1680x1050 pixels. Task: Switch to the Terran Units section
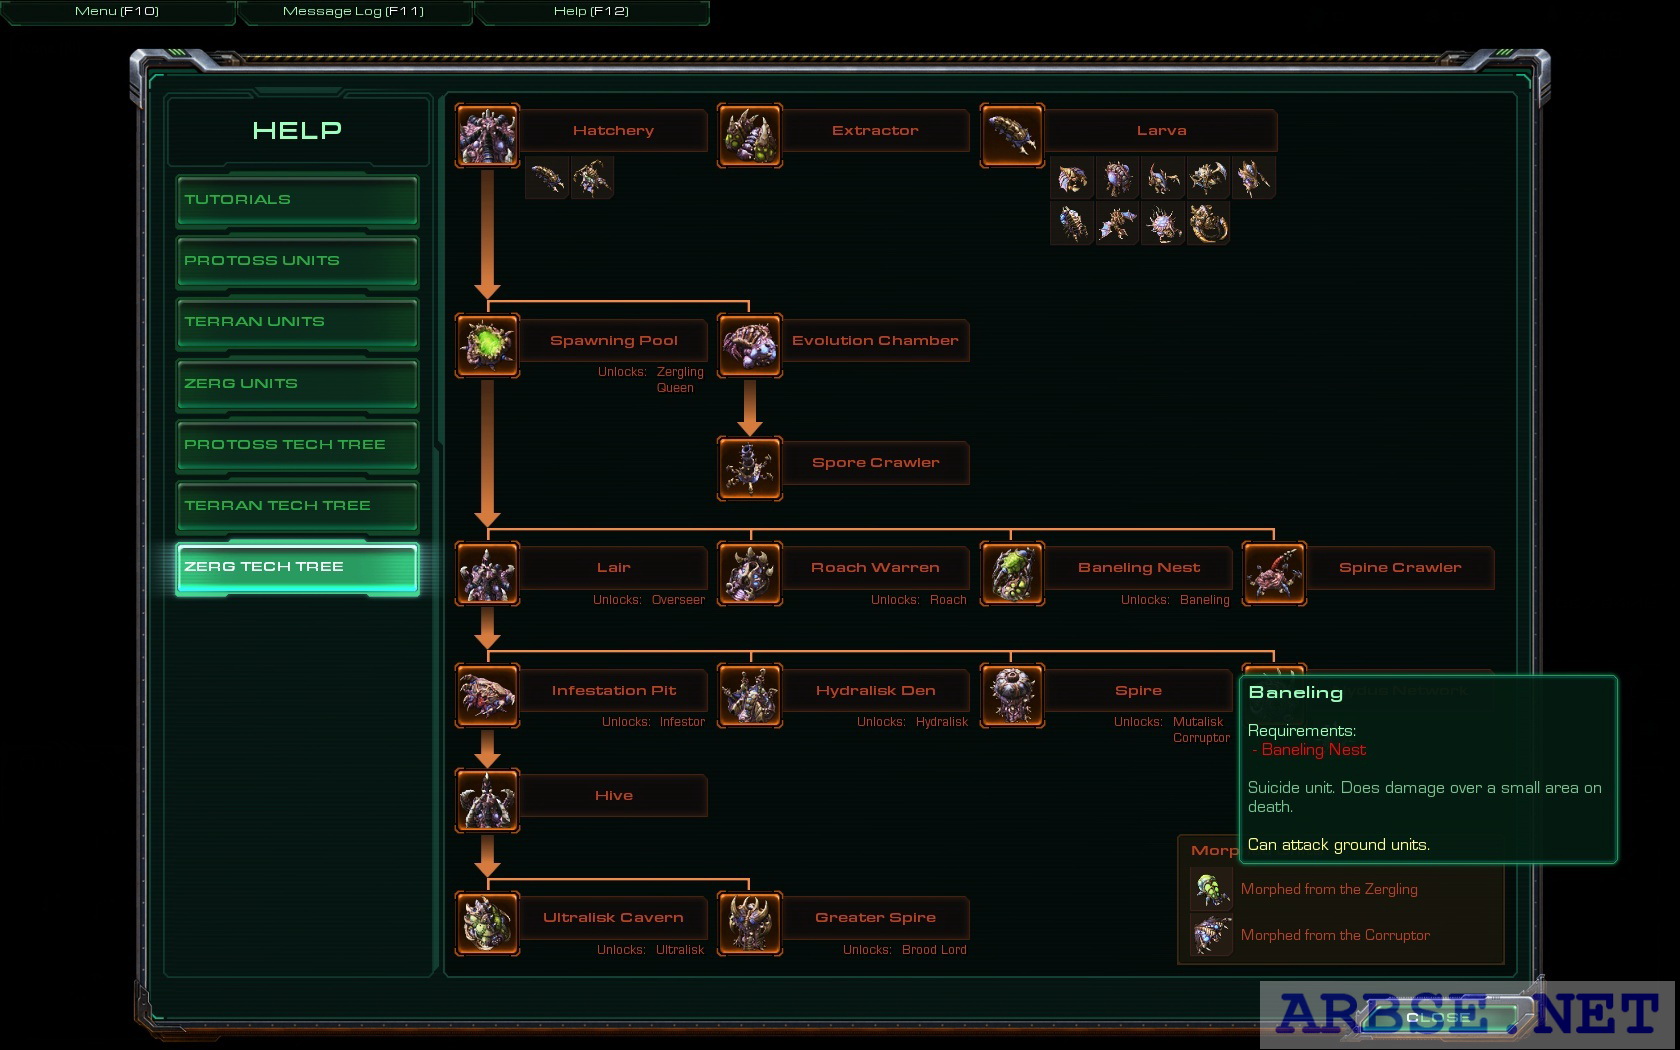[x=297, y=322]
